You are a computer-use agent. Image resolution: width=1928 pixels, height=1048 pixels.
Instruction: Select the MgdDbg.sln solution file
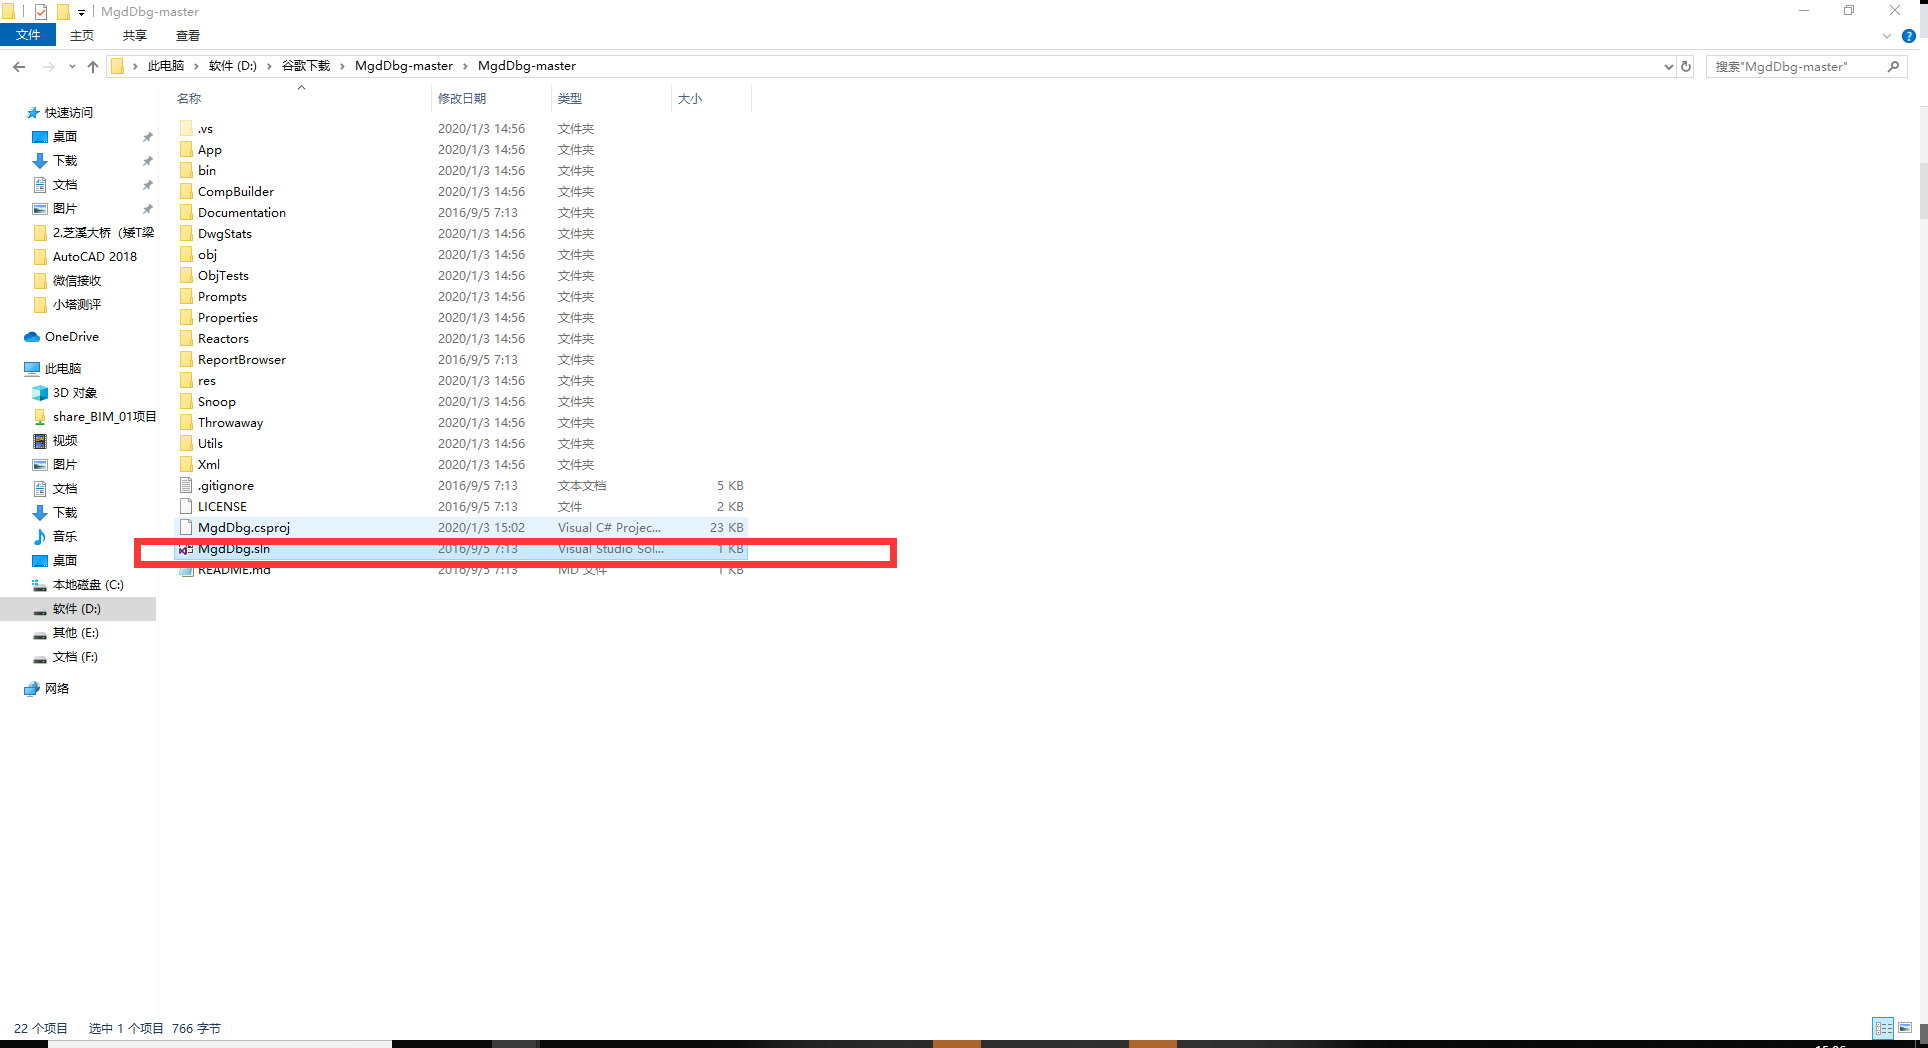461,548
